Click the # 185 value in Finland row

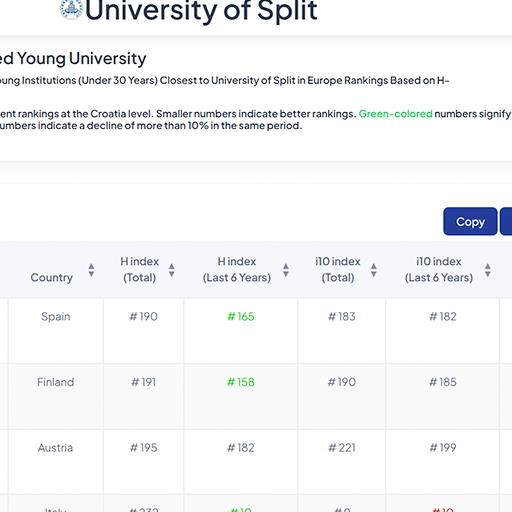[443, 382]
